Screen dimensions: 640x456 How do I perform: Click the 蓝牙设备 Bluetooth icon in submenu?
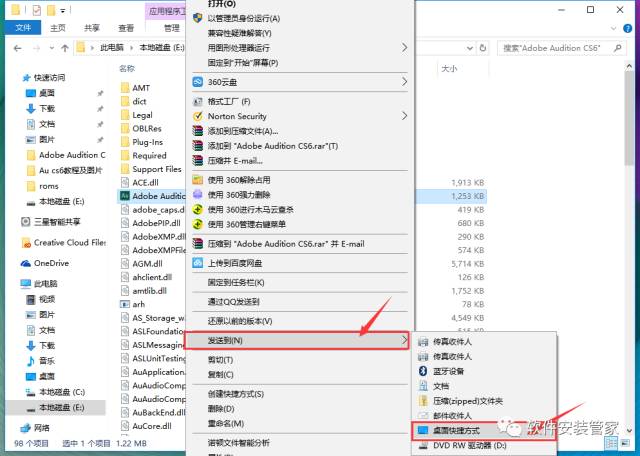[x=422, y=370]
